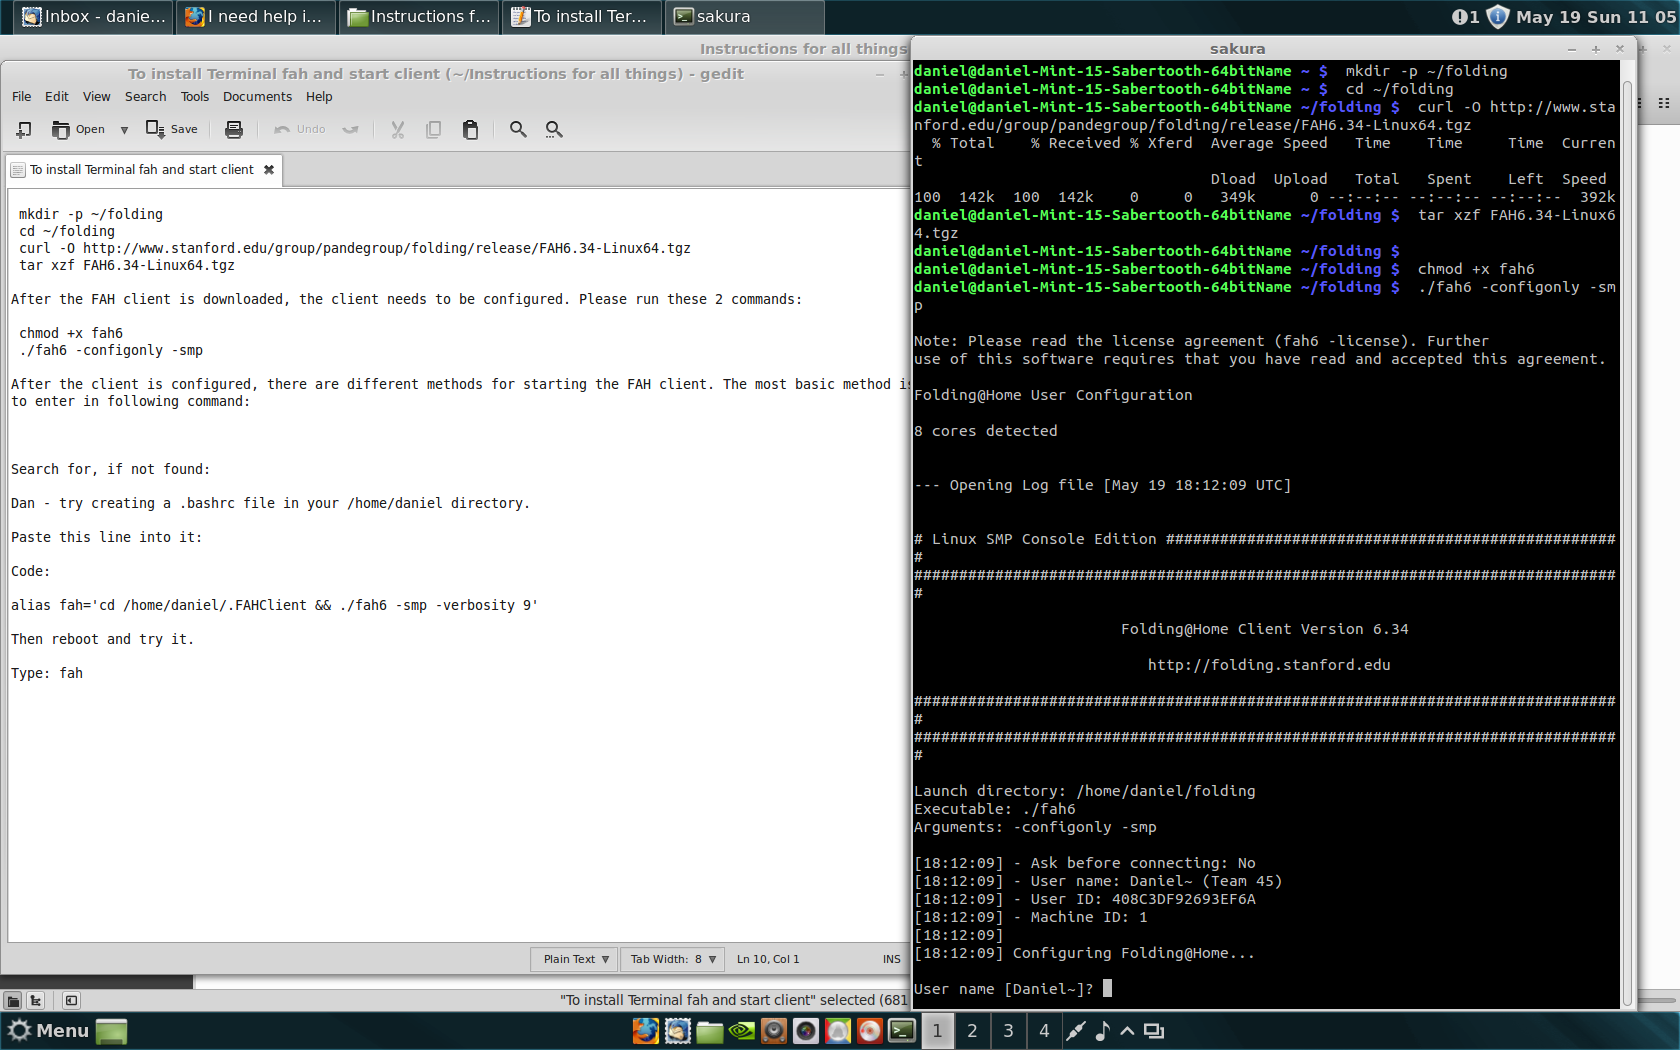Switch to workspace 3
The image size is (1680, 1050).
coord(1008,1031)
